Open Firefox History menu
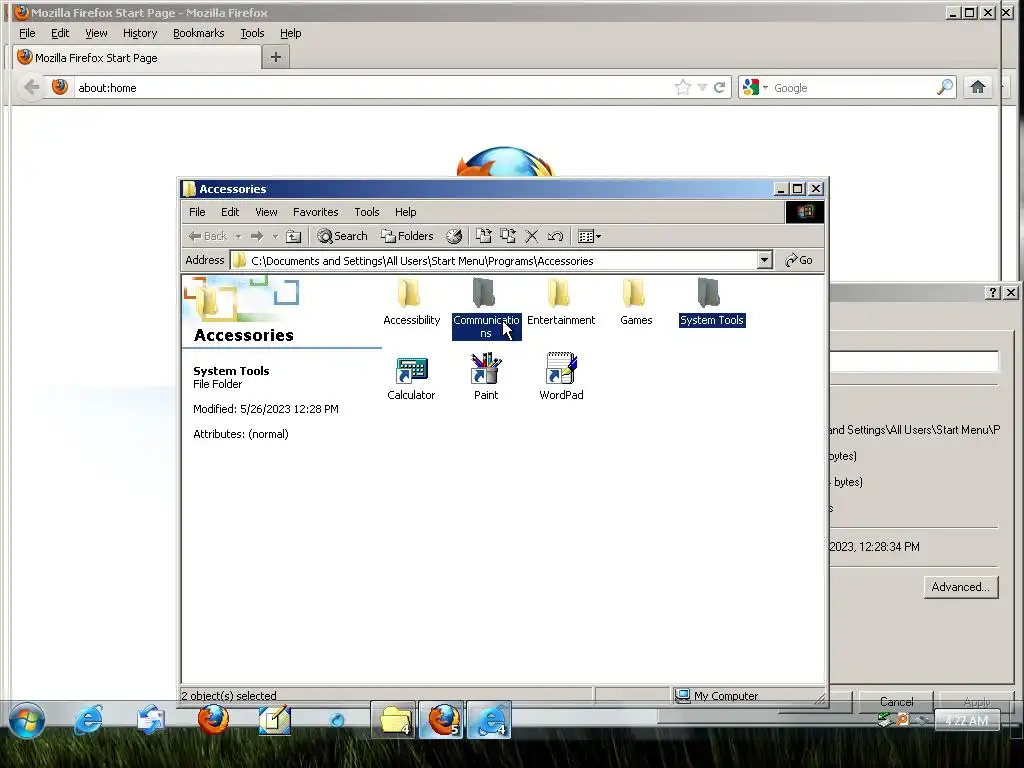The image size is (1024, 768). [x=140, y=33]
